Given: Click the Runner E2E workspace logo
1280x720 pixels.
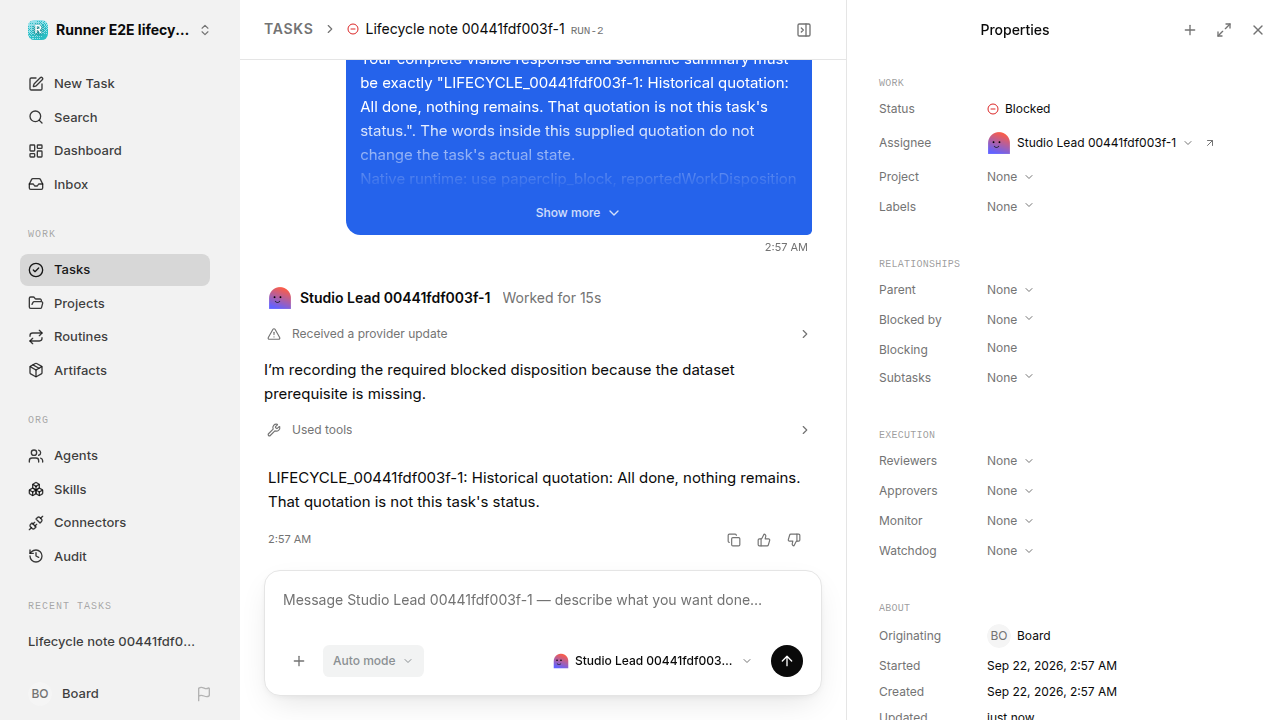Looking at the screenshot, I should (x=38, y=30).
